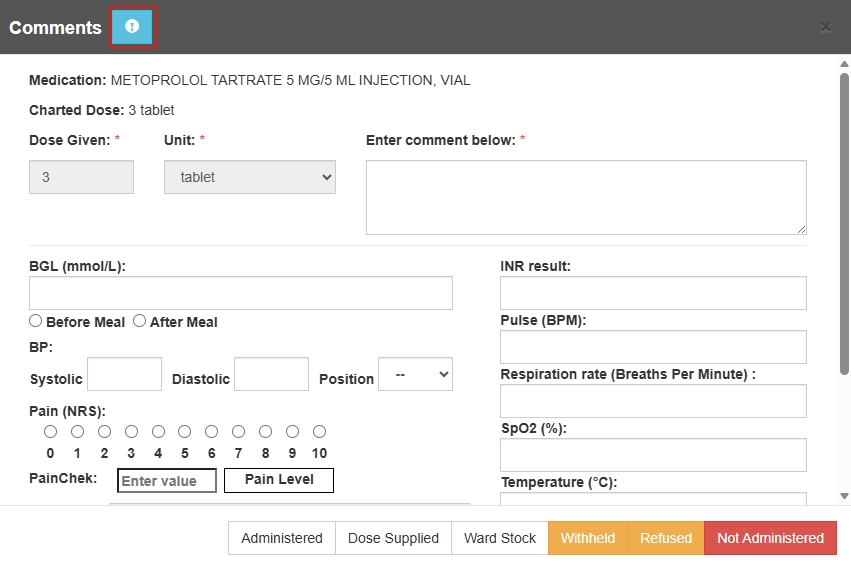The height and width of the screenshot is (568, 851).
Task: Select pain score 5 radio button
Action: coord(185,431)
